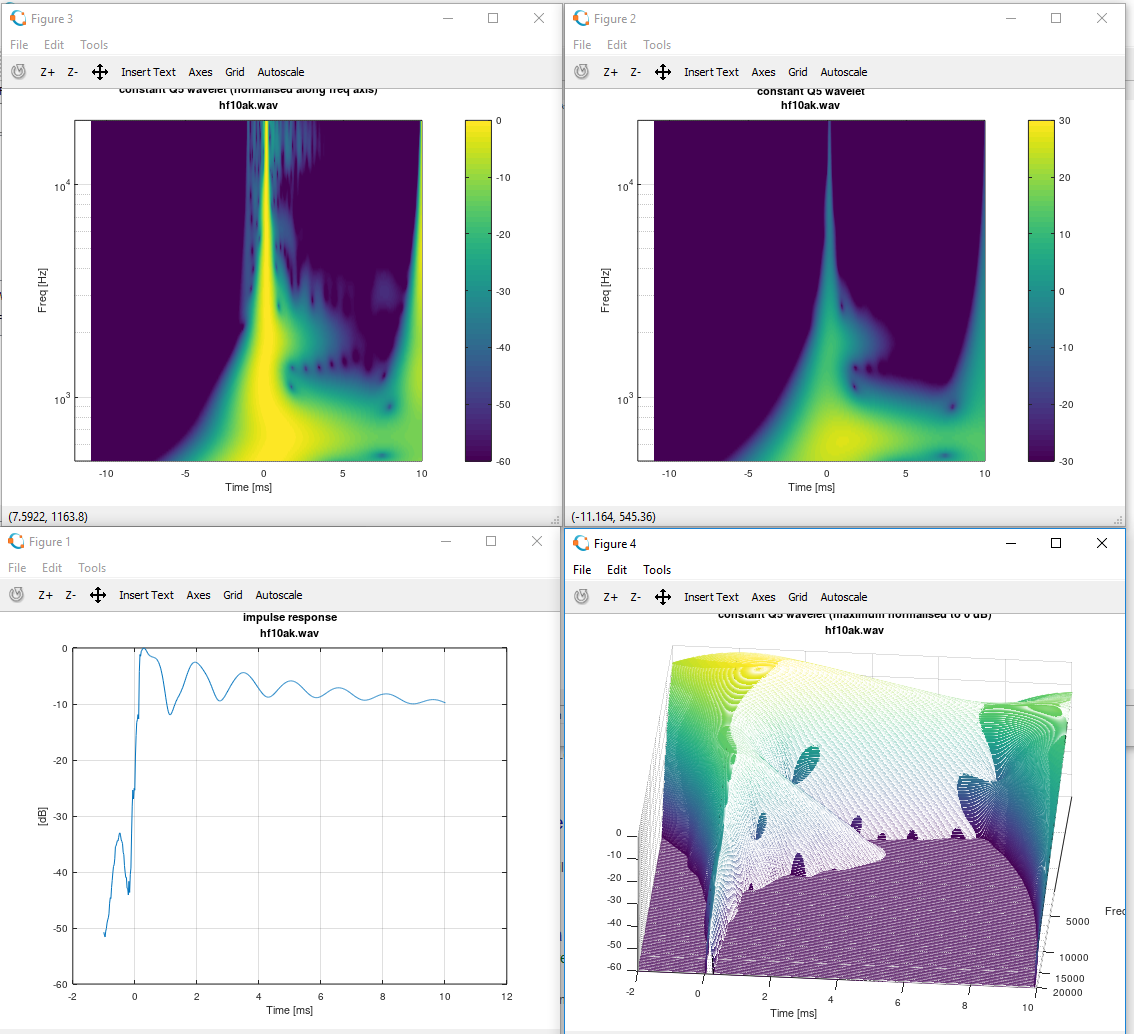Toggle Grid in Figure 3 toolbar

tap(234, 72)
